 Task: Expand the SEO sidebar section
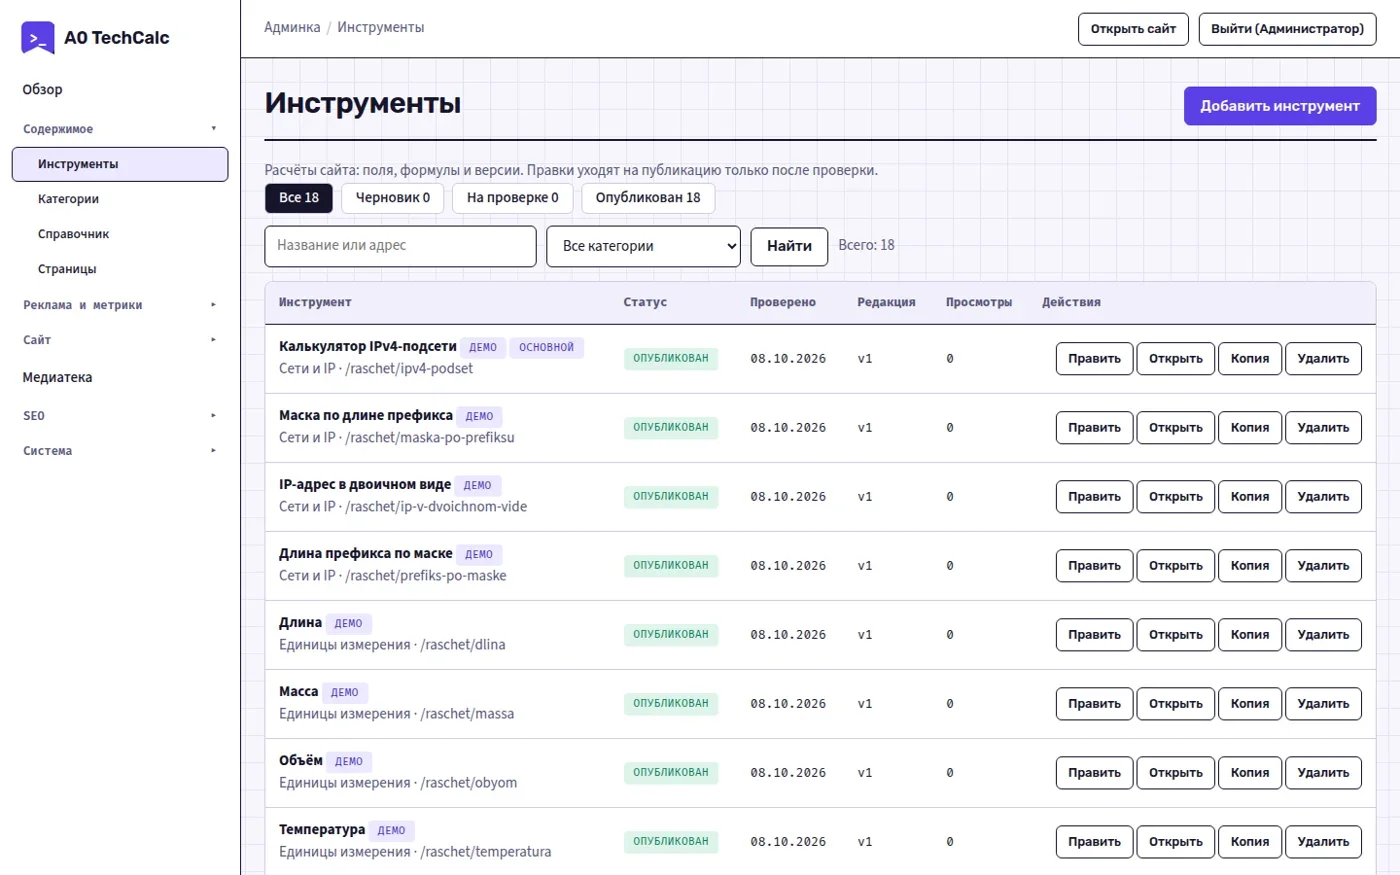click(120, 416)
